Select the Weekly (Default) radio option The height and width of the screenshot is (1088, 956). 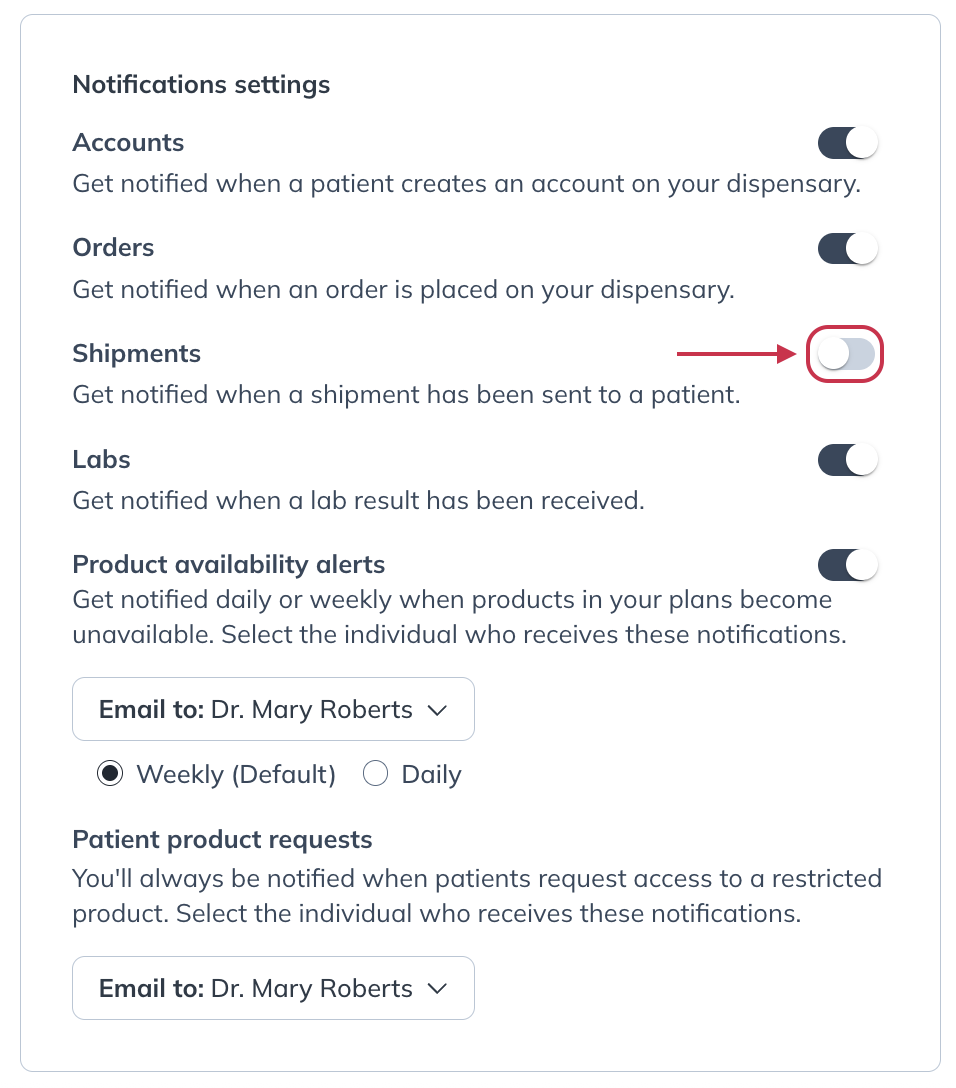tap(110, 773)
